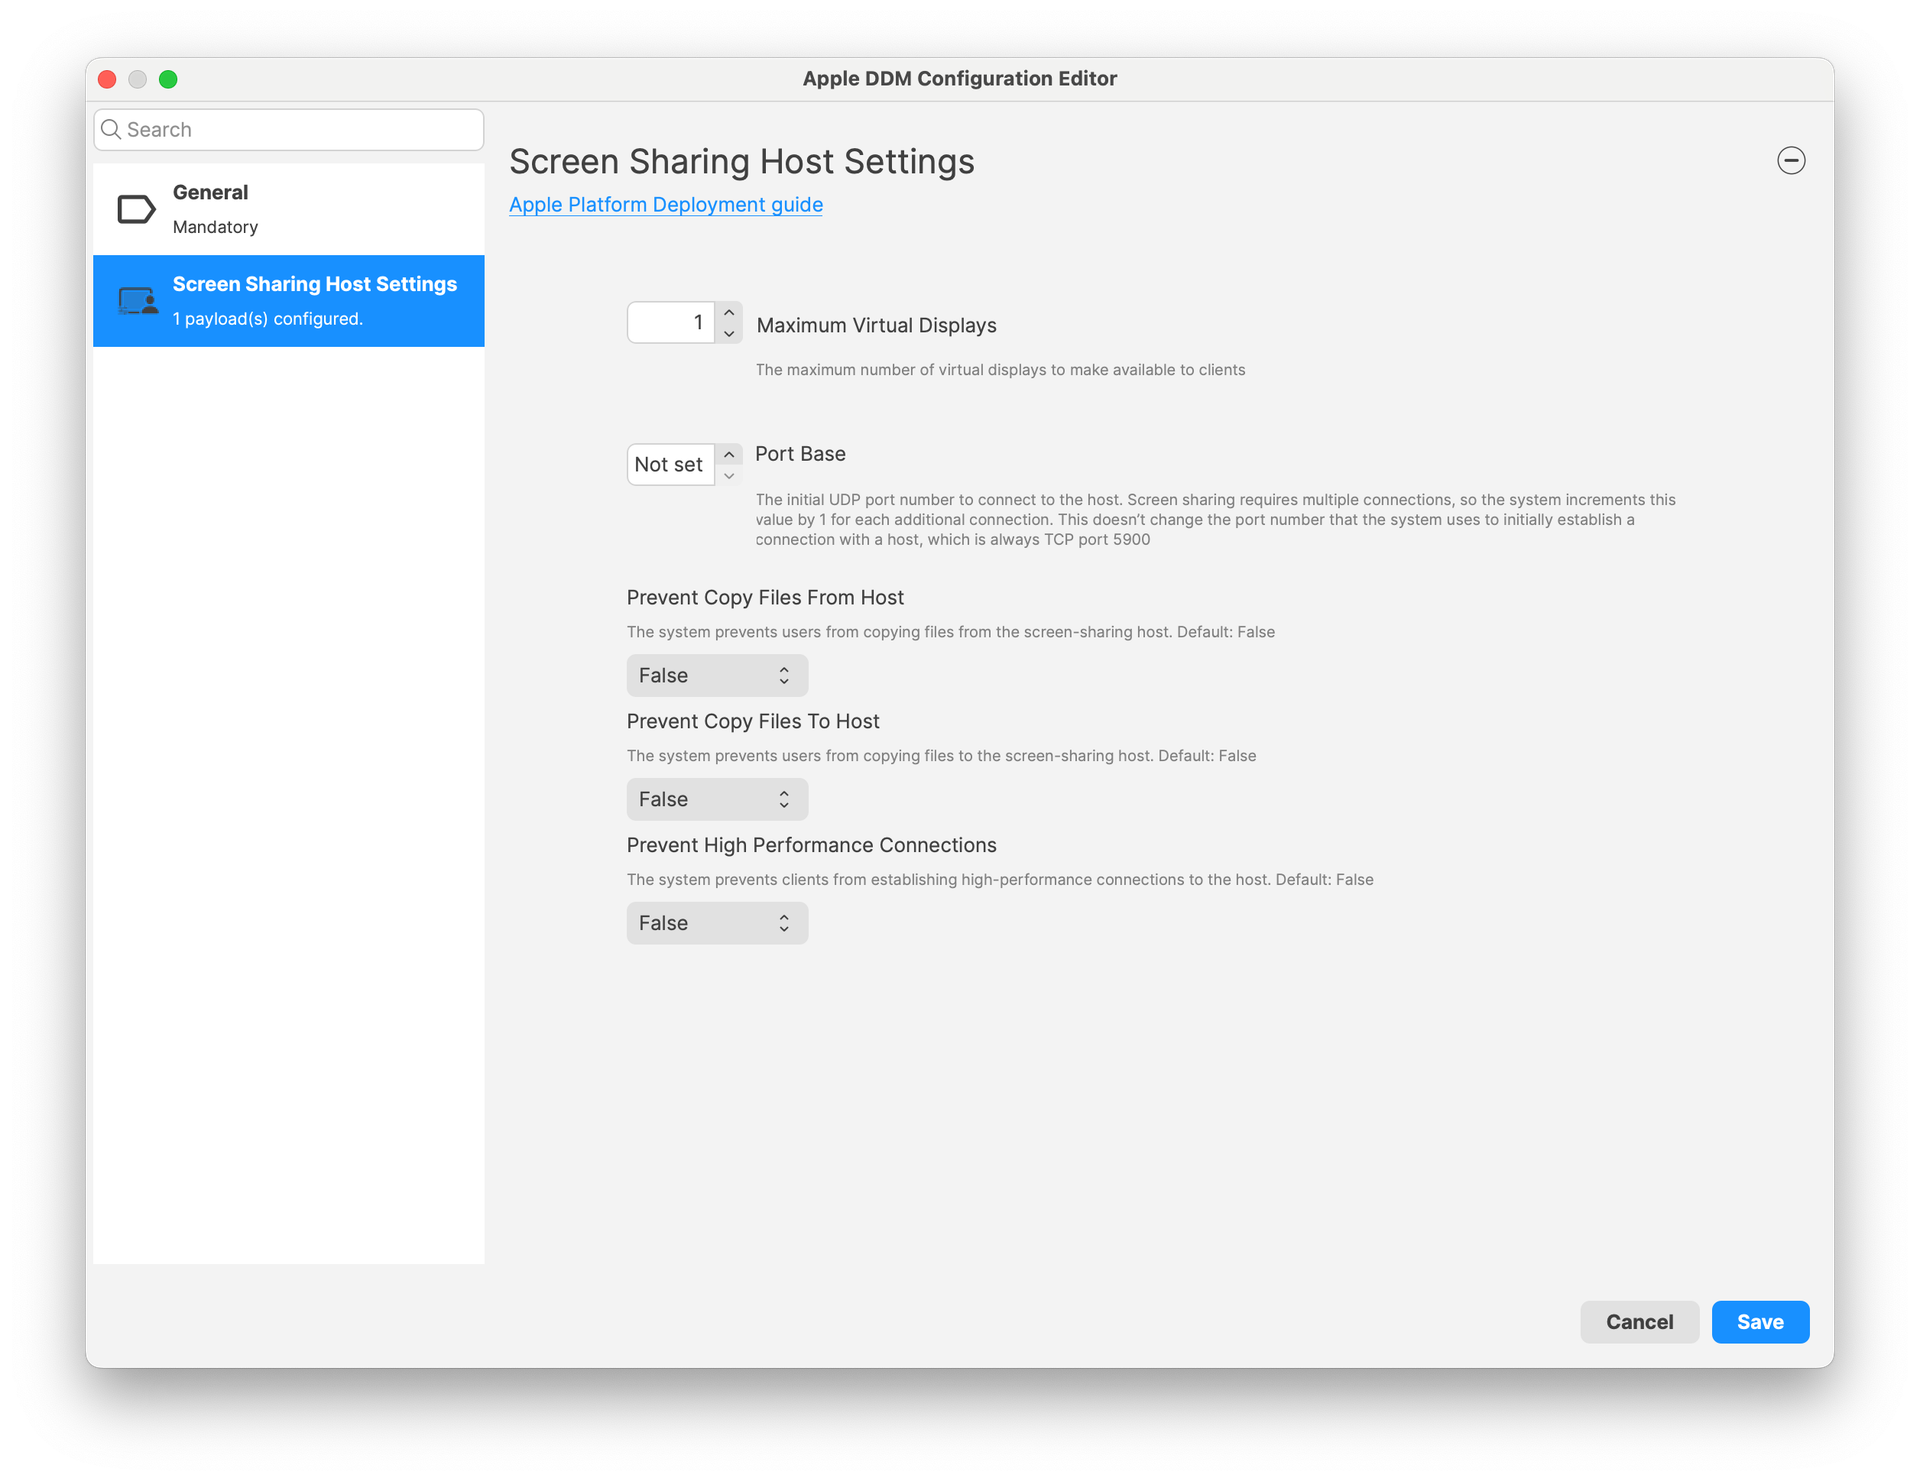
Task: Click the Screen Sharing Host Settings heading
Action: pos(742,161)
